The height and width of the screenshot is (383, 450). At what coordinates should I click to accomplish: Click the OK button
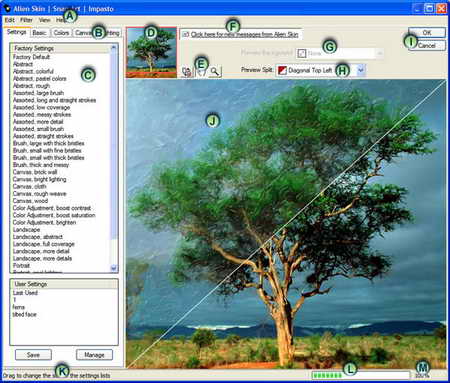[x=427, y=32]
